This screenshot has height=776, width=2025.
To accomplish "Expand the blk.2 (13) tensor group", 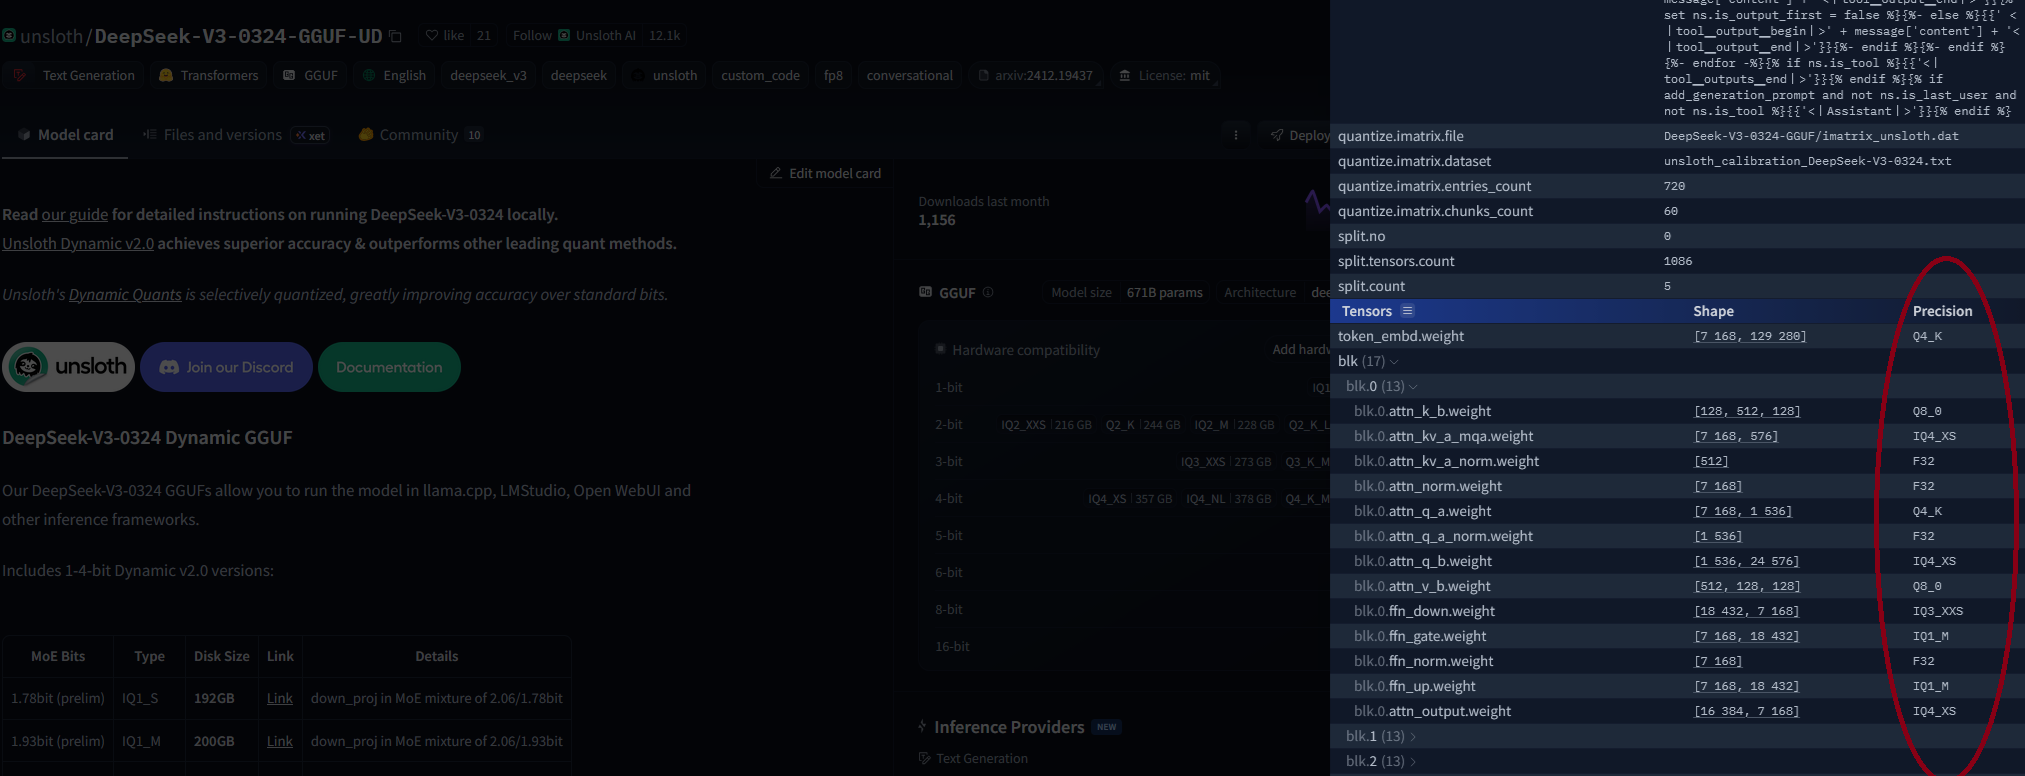I will pyautogui.click(x=1381, y=761).
